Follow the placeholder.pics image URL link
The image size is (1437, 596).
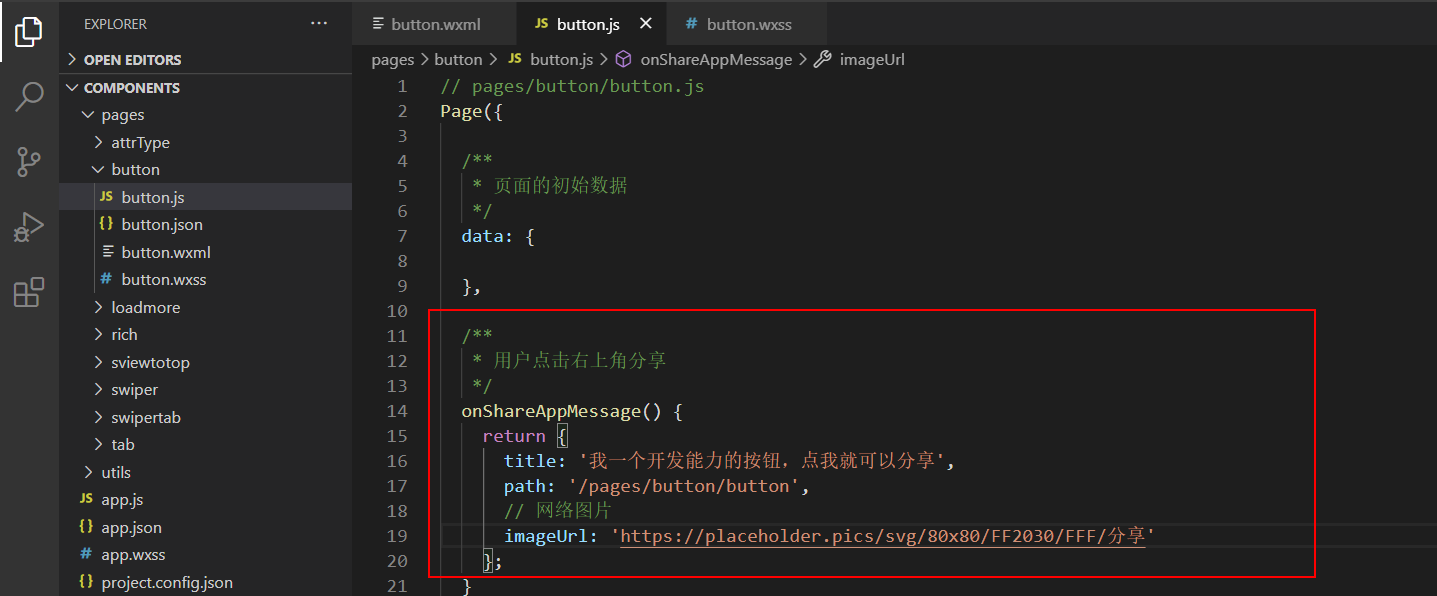pyautogui.click(x=883, y=536)
